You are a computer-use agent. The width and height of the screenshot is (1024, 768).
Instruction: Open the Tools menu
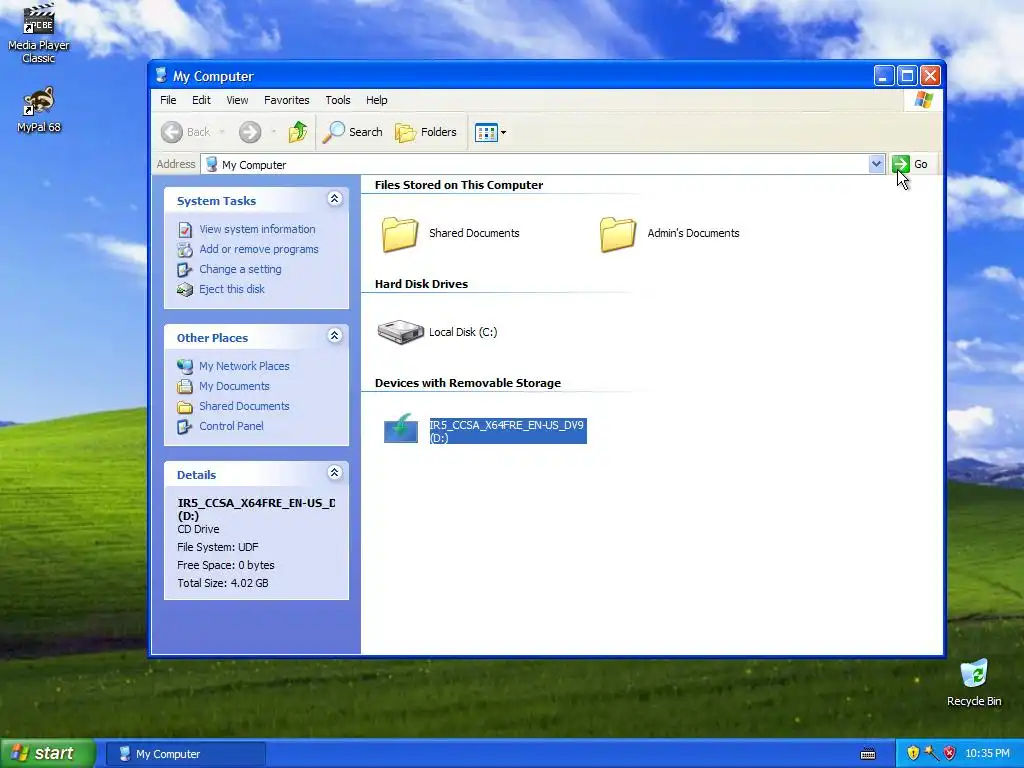(338, 100)
